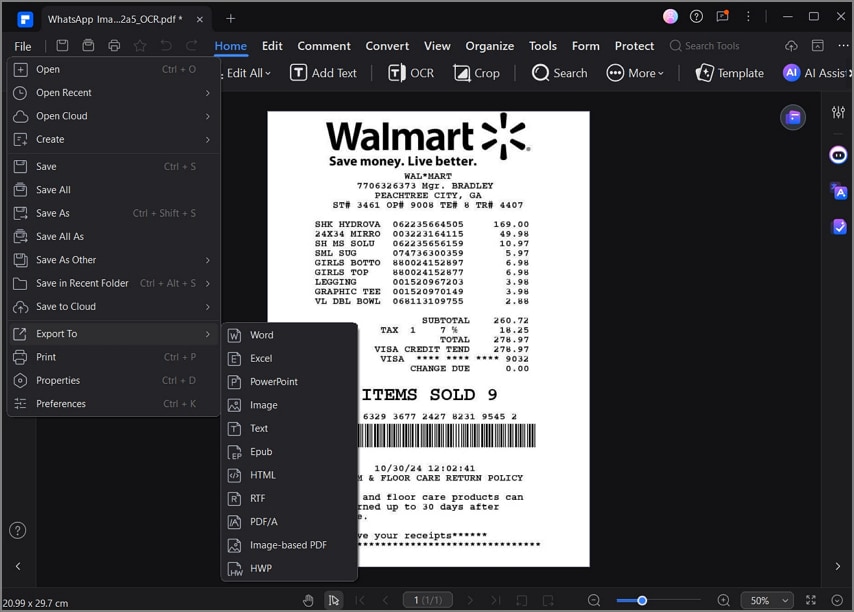
Task: Toggle full screen view icon
Action: (x=811, y=600)
